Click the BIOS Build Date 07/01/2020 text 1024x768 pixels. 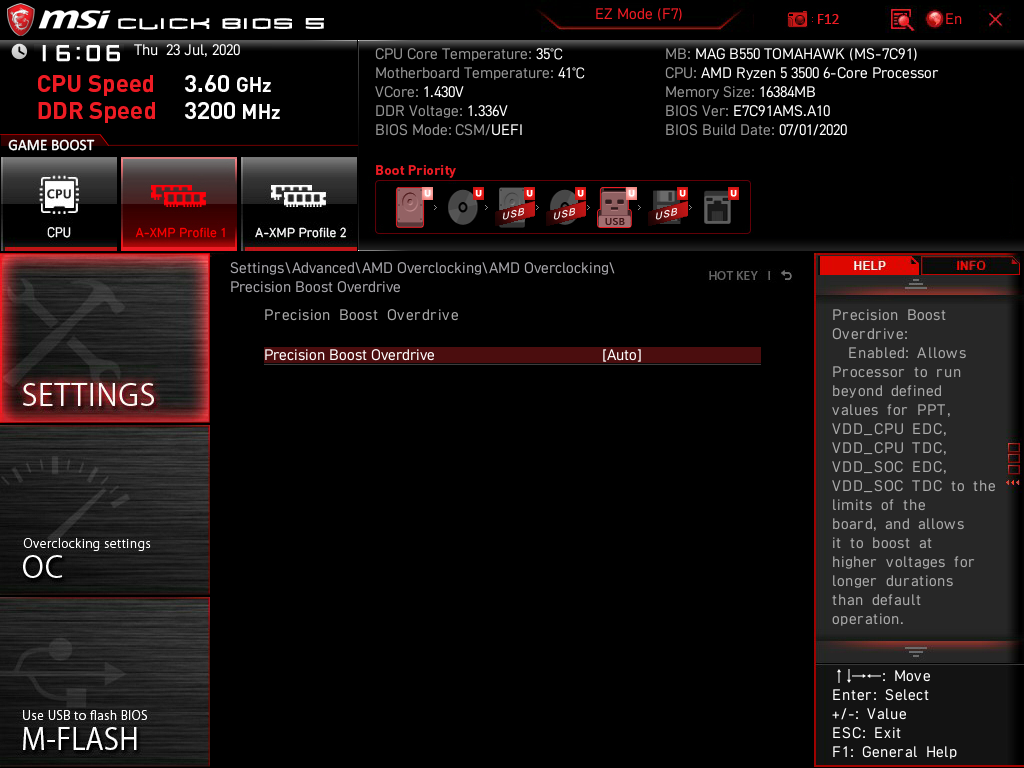click(756, 130)
